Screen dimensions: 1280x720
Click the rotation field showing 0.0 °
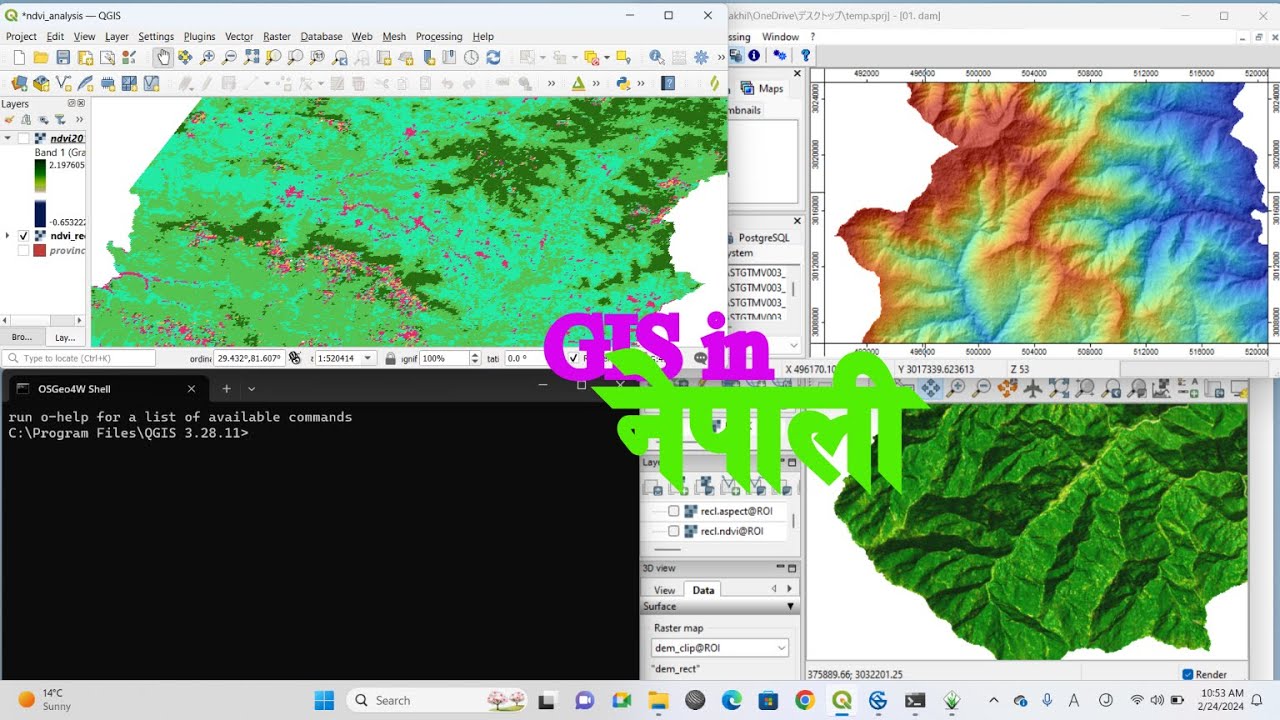click(x=525, y=358)
